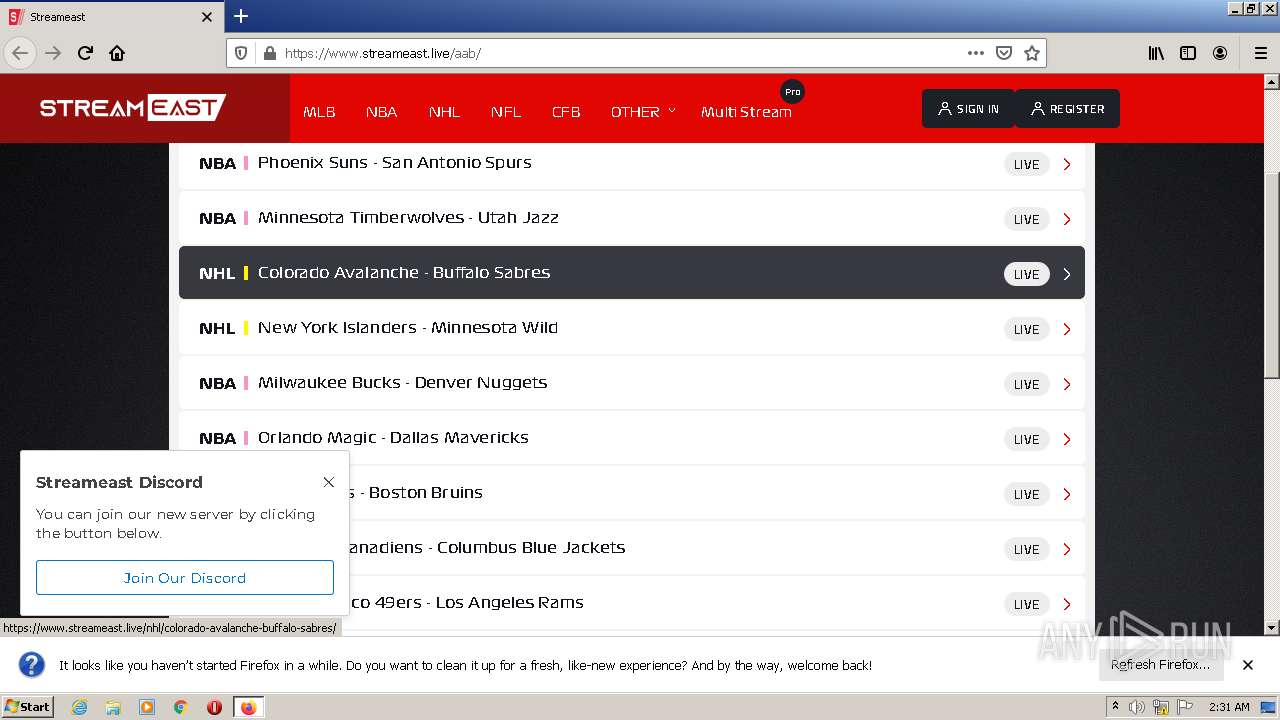Show hidden system tray icons
Screen dimensions: 1280x720
pyautogui.click(x=1115, y=707)
